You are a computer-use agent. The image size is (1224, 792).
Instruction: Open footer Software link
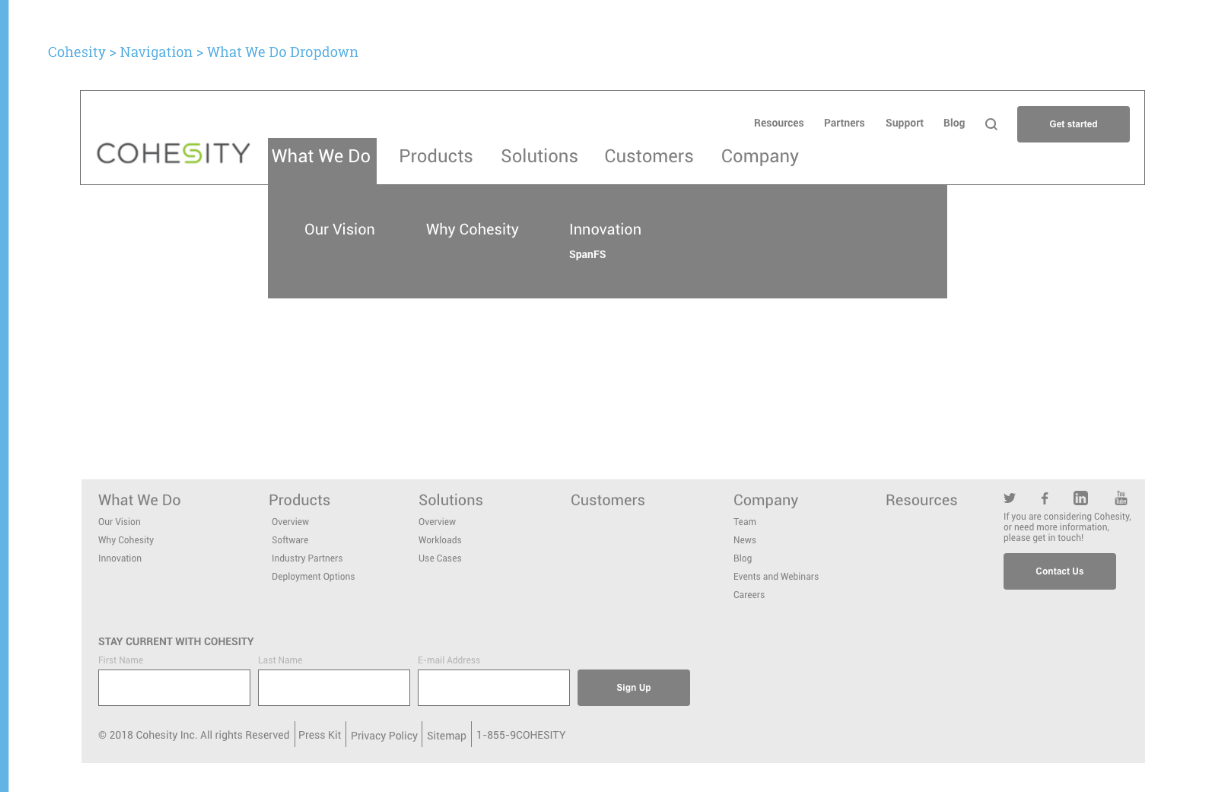click(x=290, y=540)
